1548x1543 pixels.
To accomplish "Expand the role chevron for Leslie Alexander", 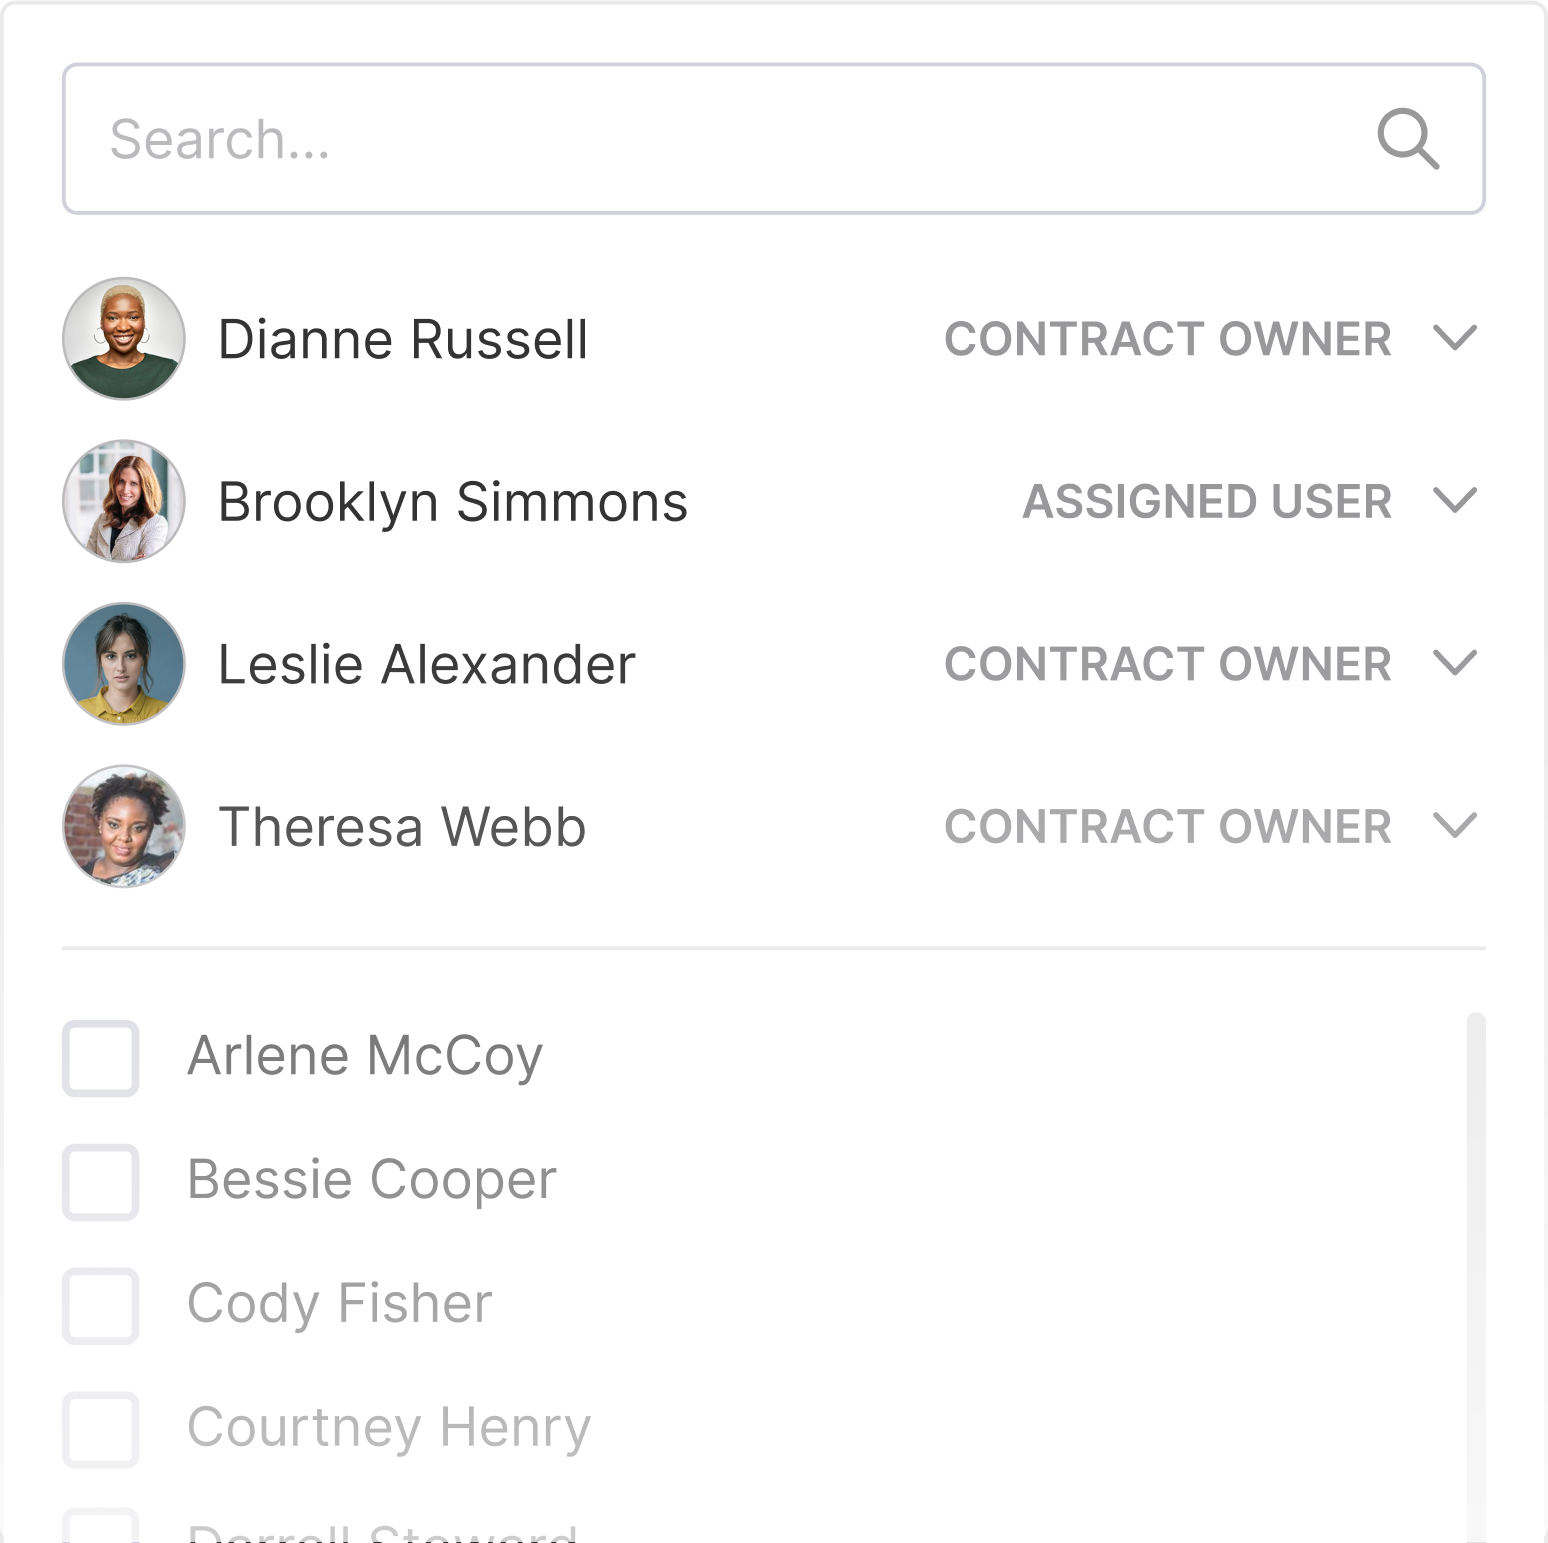I will 1454,663.
